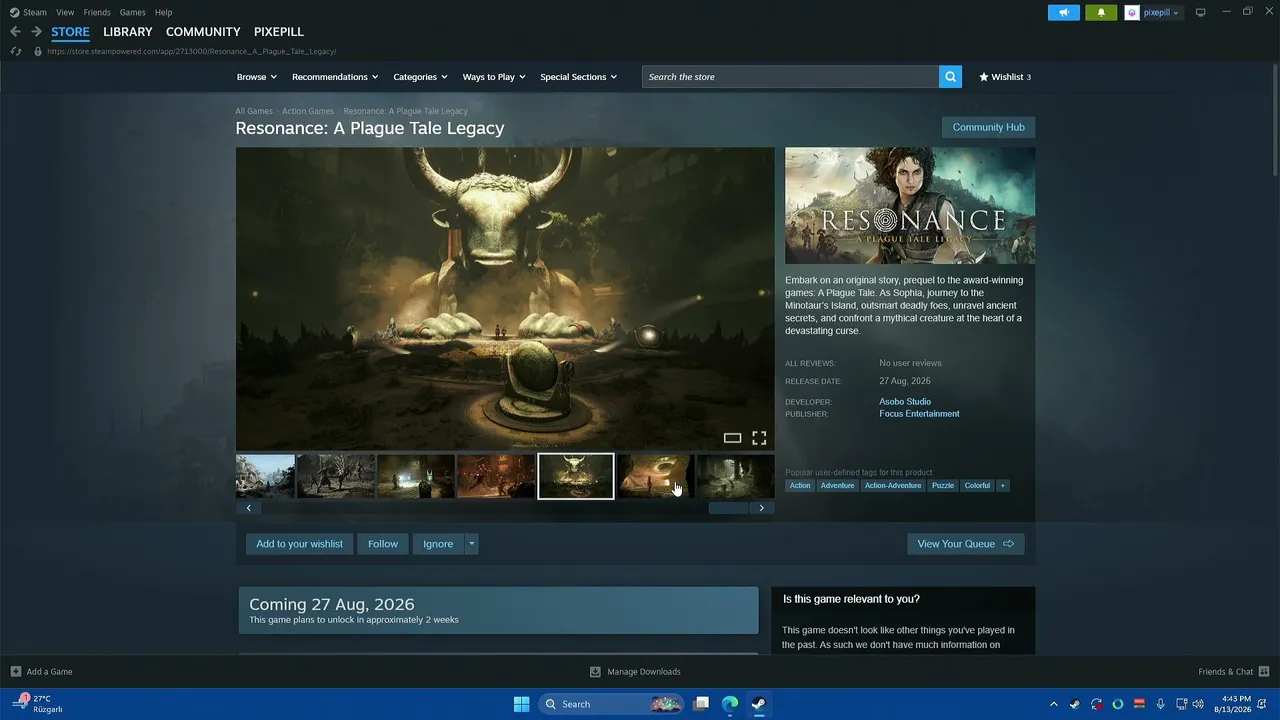Expand the Recommendations dropdown
This screenshot has width=1280, height=720.
[x=335, y=77]
